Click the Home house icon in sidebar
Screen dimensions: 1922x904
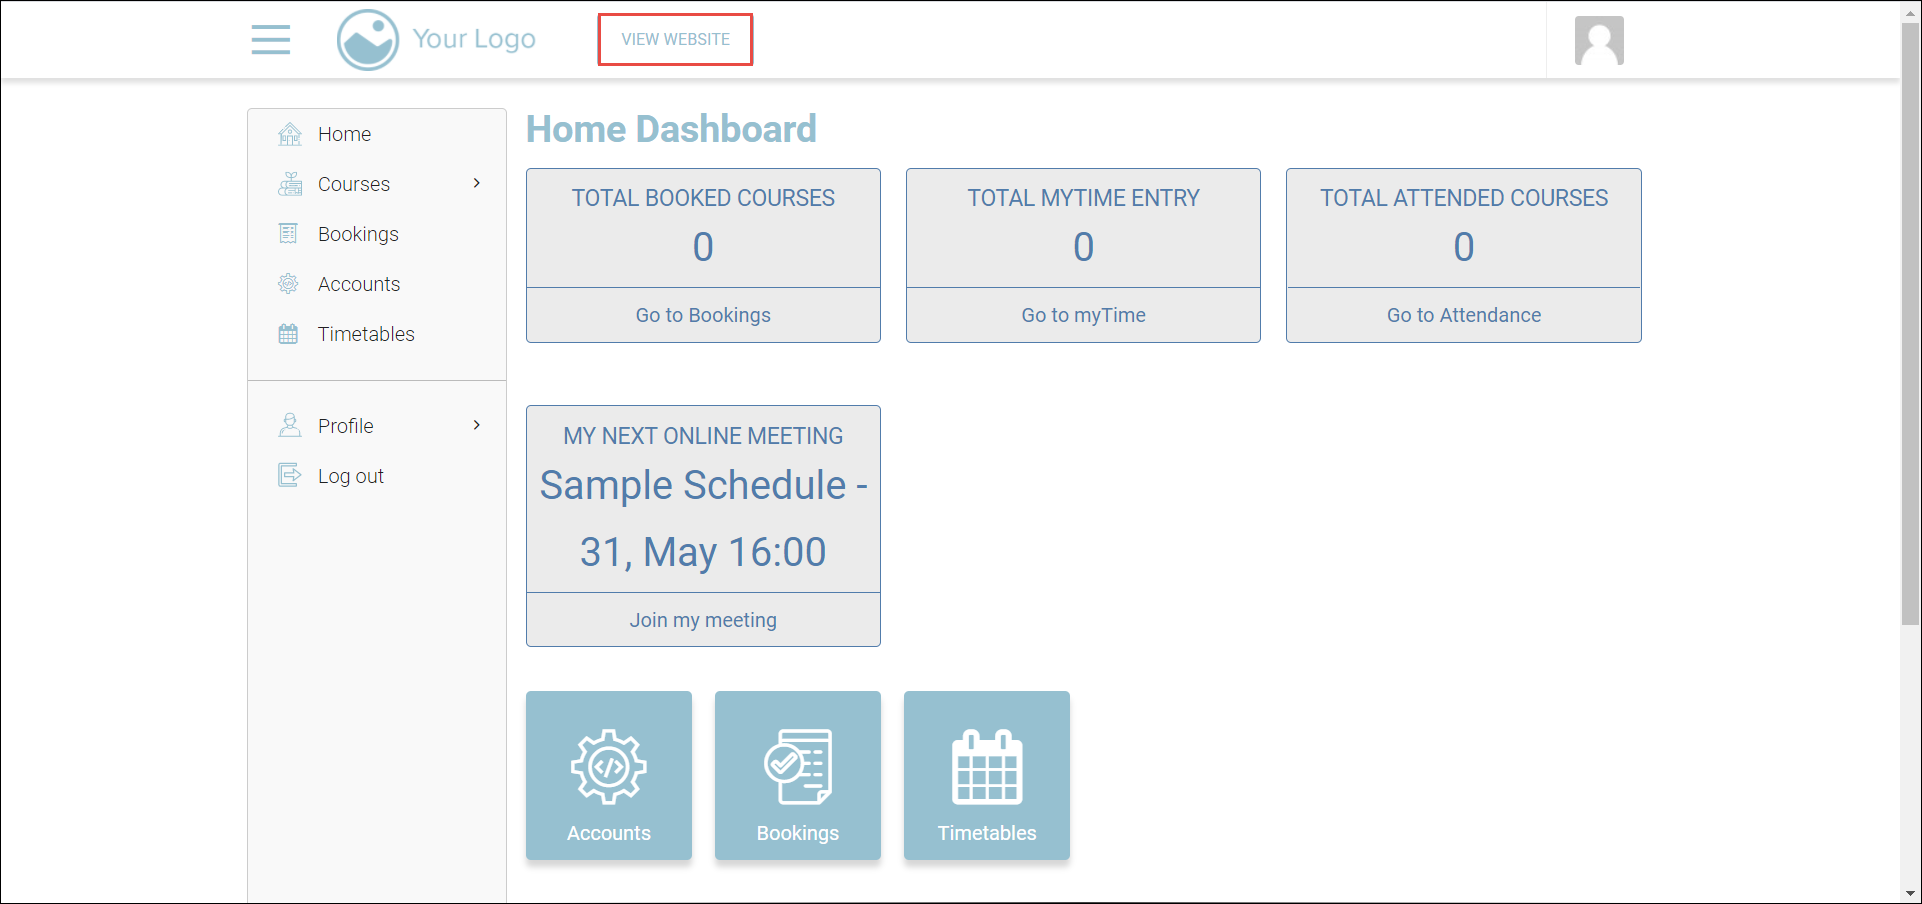coord(289,134)
